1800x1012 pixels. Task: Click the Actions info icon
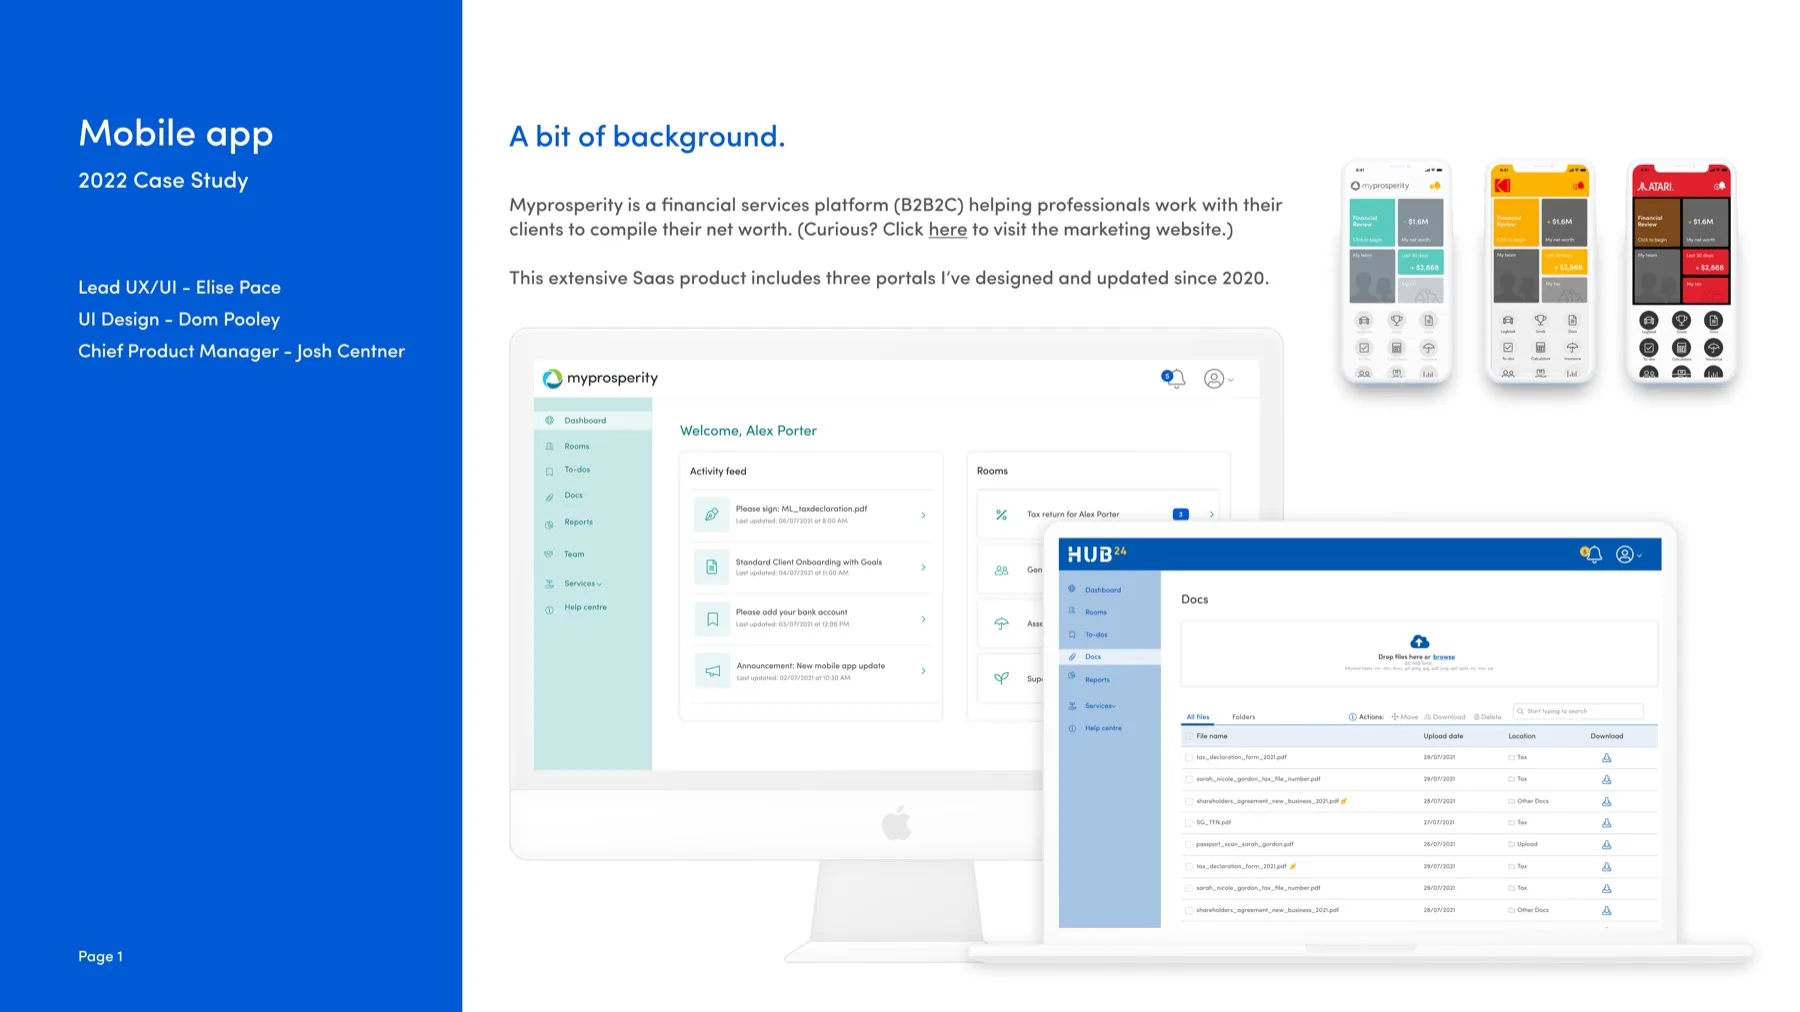click(x=1352, y=717)
